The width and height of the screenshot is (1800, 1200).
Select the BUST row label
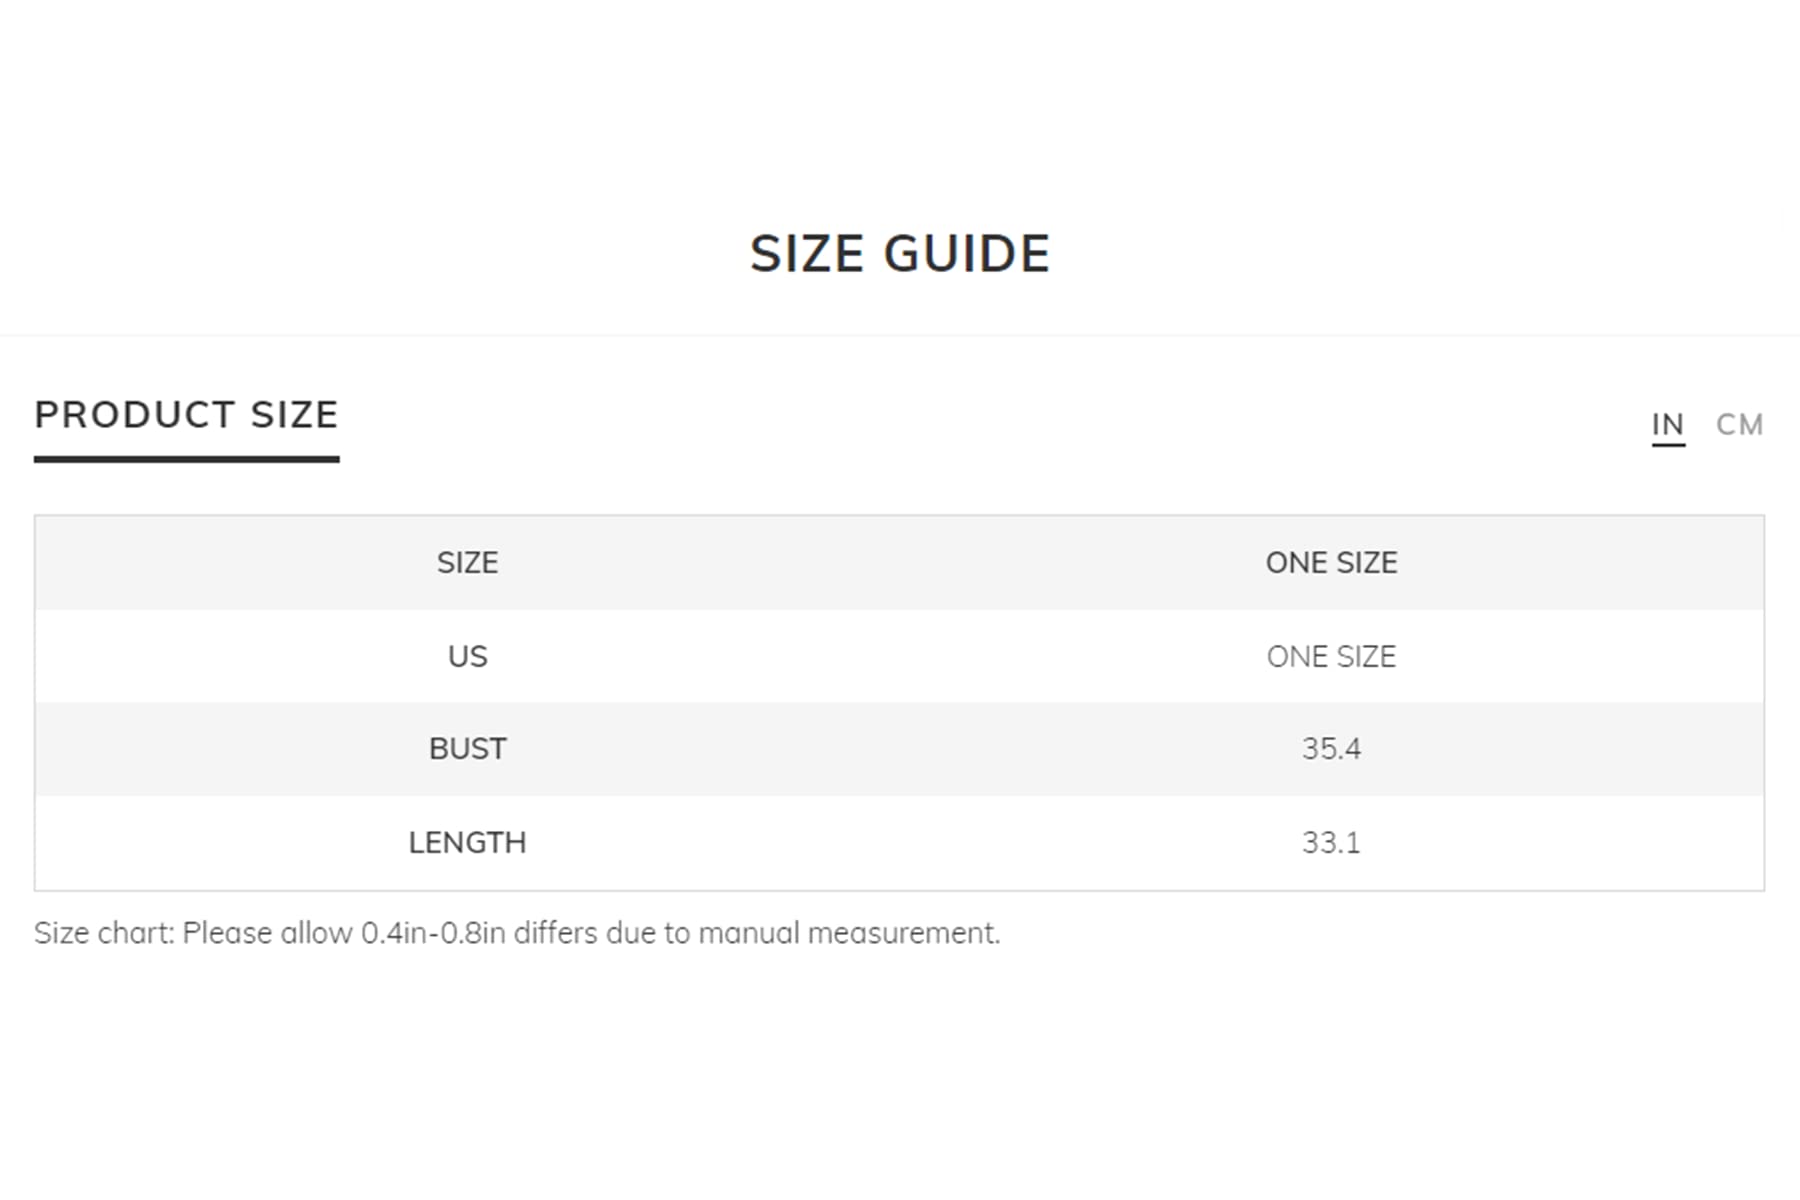467,749
